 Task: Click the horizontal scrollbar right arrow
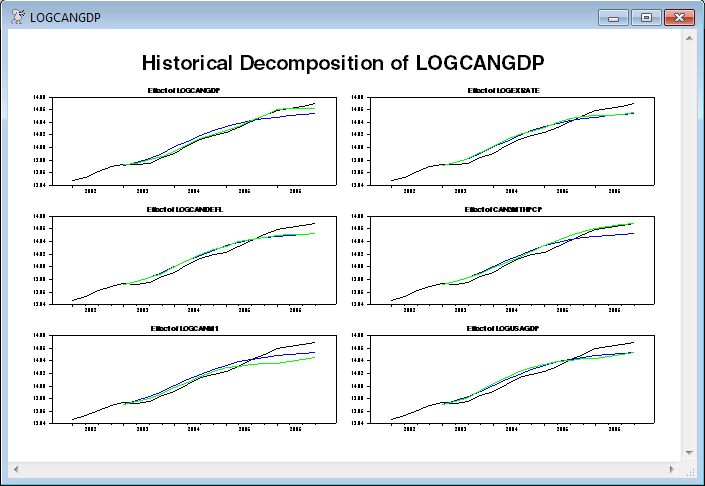671,468
